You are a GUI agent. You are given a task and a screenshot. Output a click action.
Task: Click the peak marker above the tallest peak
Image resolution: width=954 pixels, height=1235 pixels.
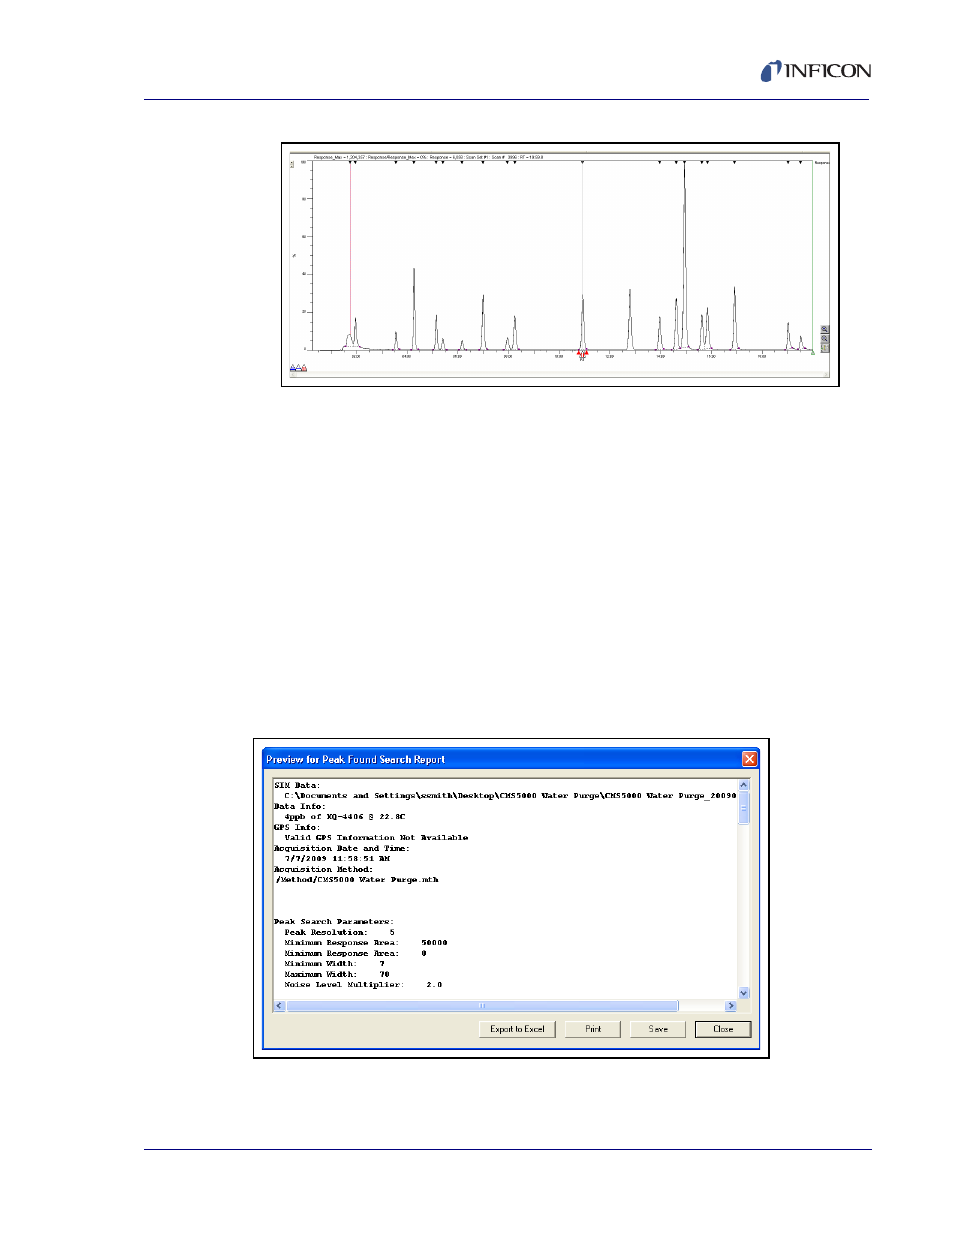(x=684, y=162)
